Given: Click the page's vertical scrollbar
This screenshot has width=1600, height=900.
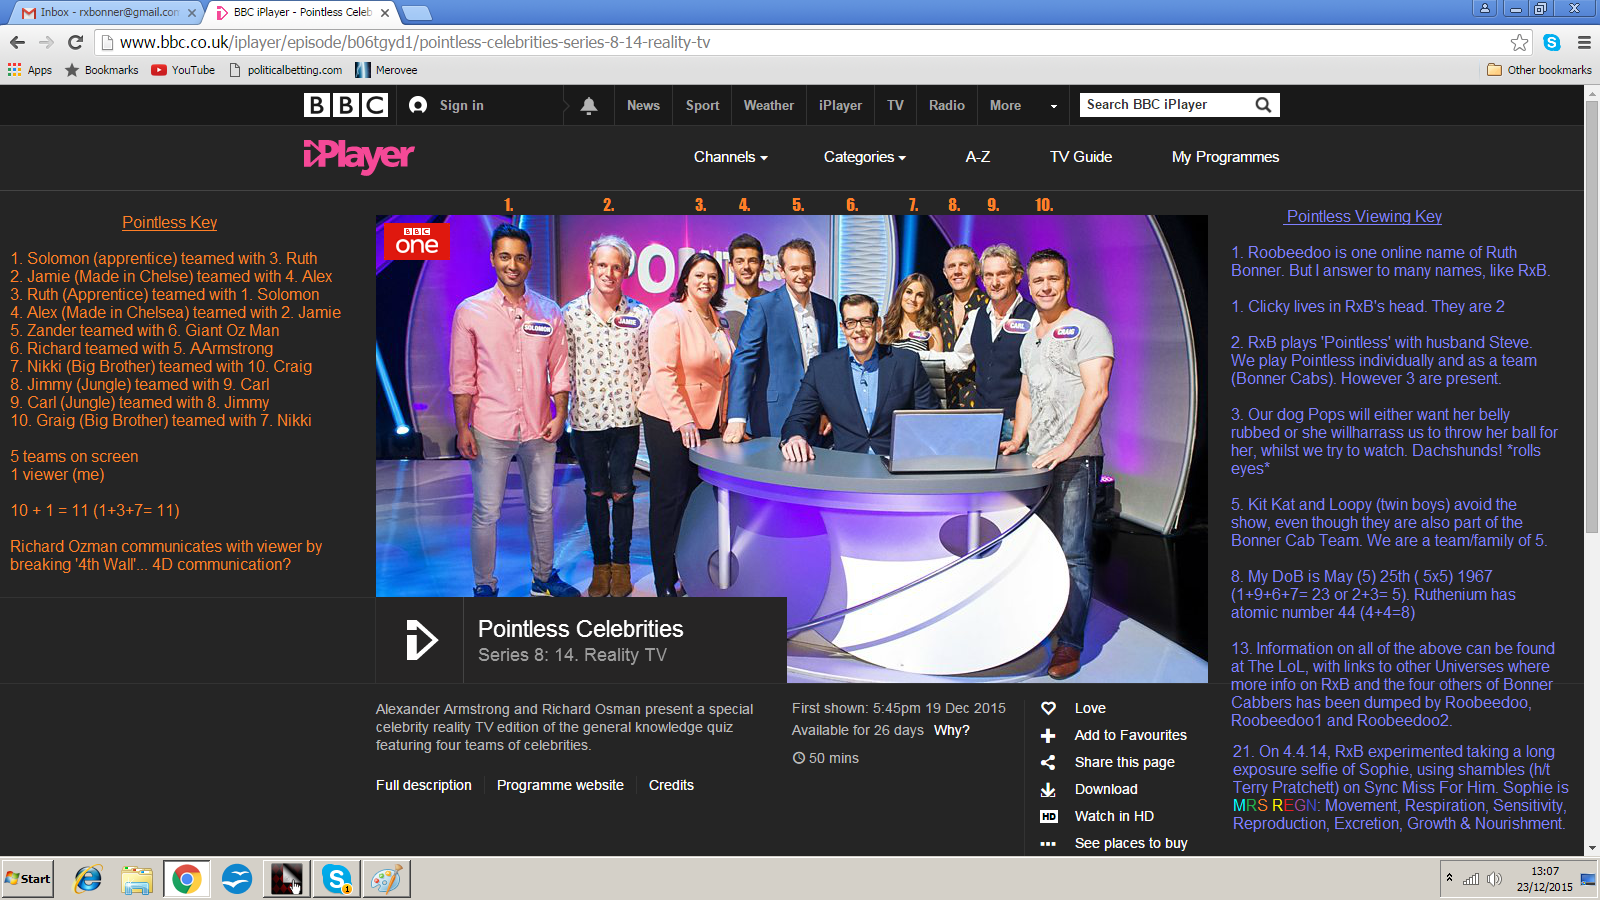Looking at the screenshot, I should (x=1591, y=400).
